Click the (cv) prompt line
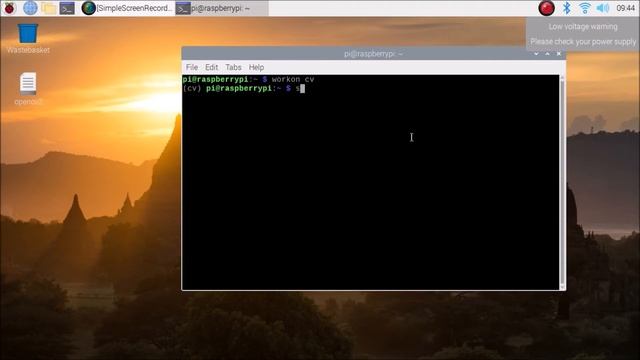 point(244,88)
